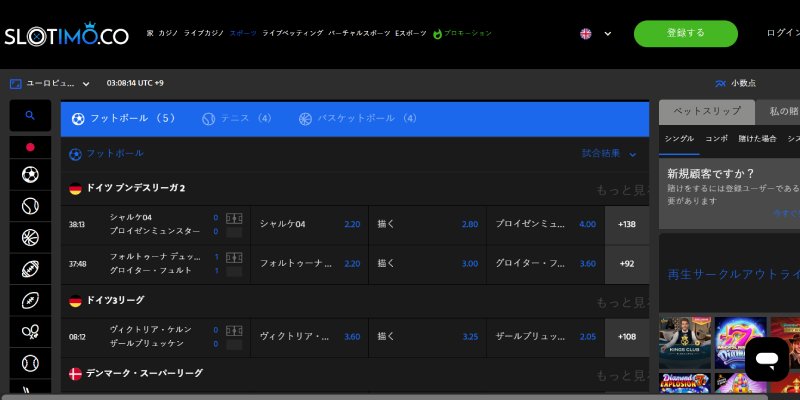Image resolution: width=800 pixels, height=400 pixels.
Task: Select 小数点 odds format option
Action: point(743,84)
